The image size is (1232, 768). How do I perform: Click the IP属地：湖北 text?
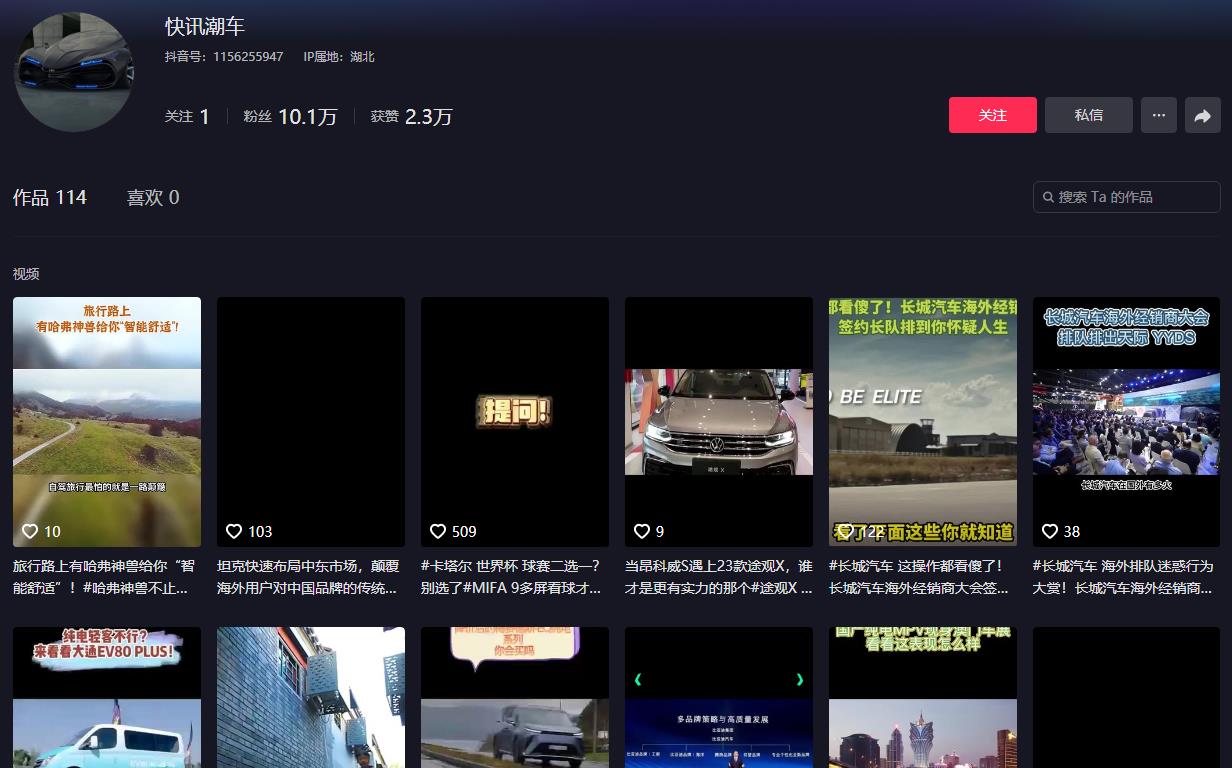click(x=339, y=57)
